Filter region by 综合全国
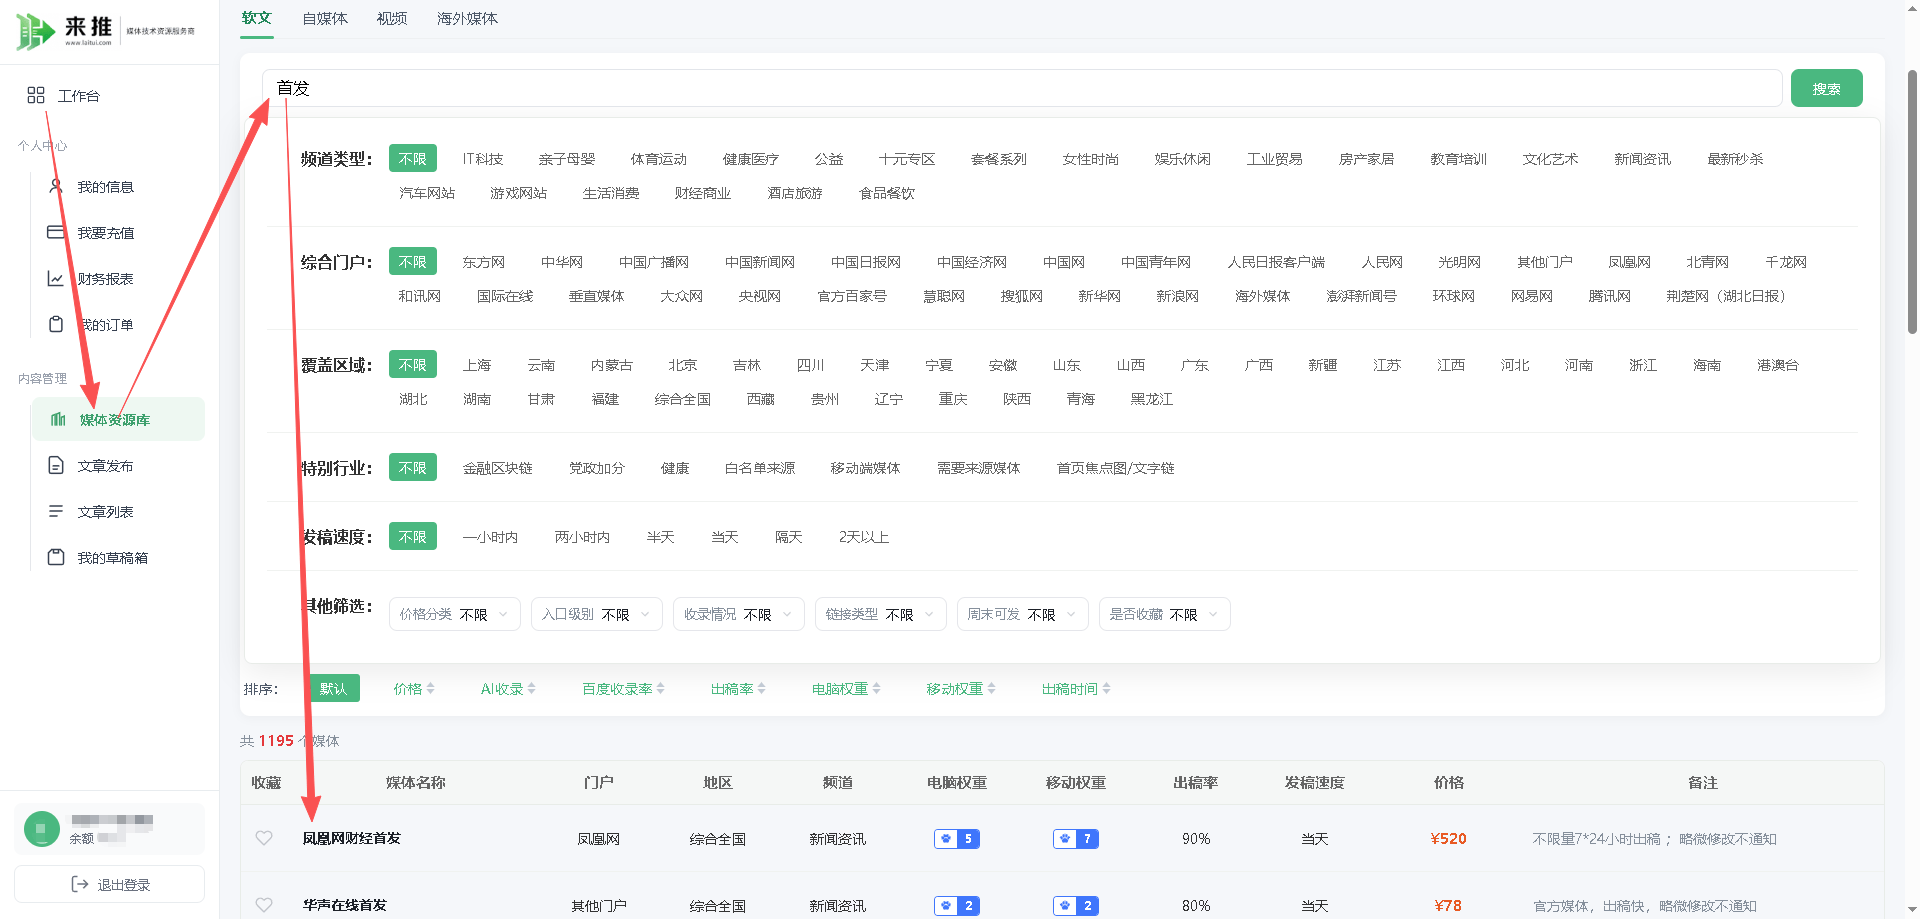The height and width of the screenshot is (919, 1920). [x=683, y=399]
